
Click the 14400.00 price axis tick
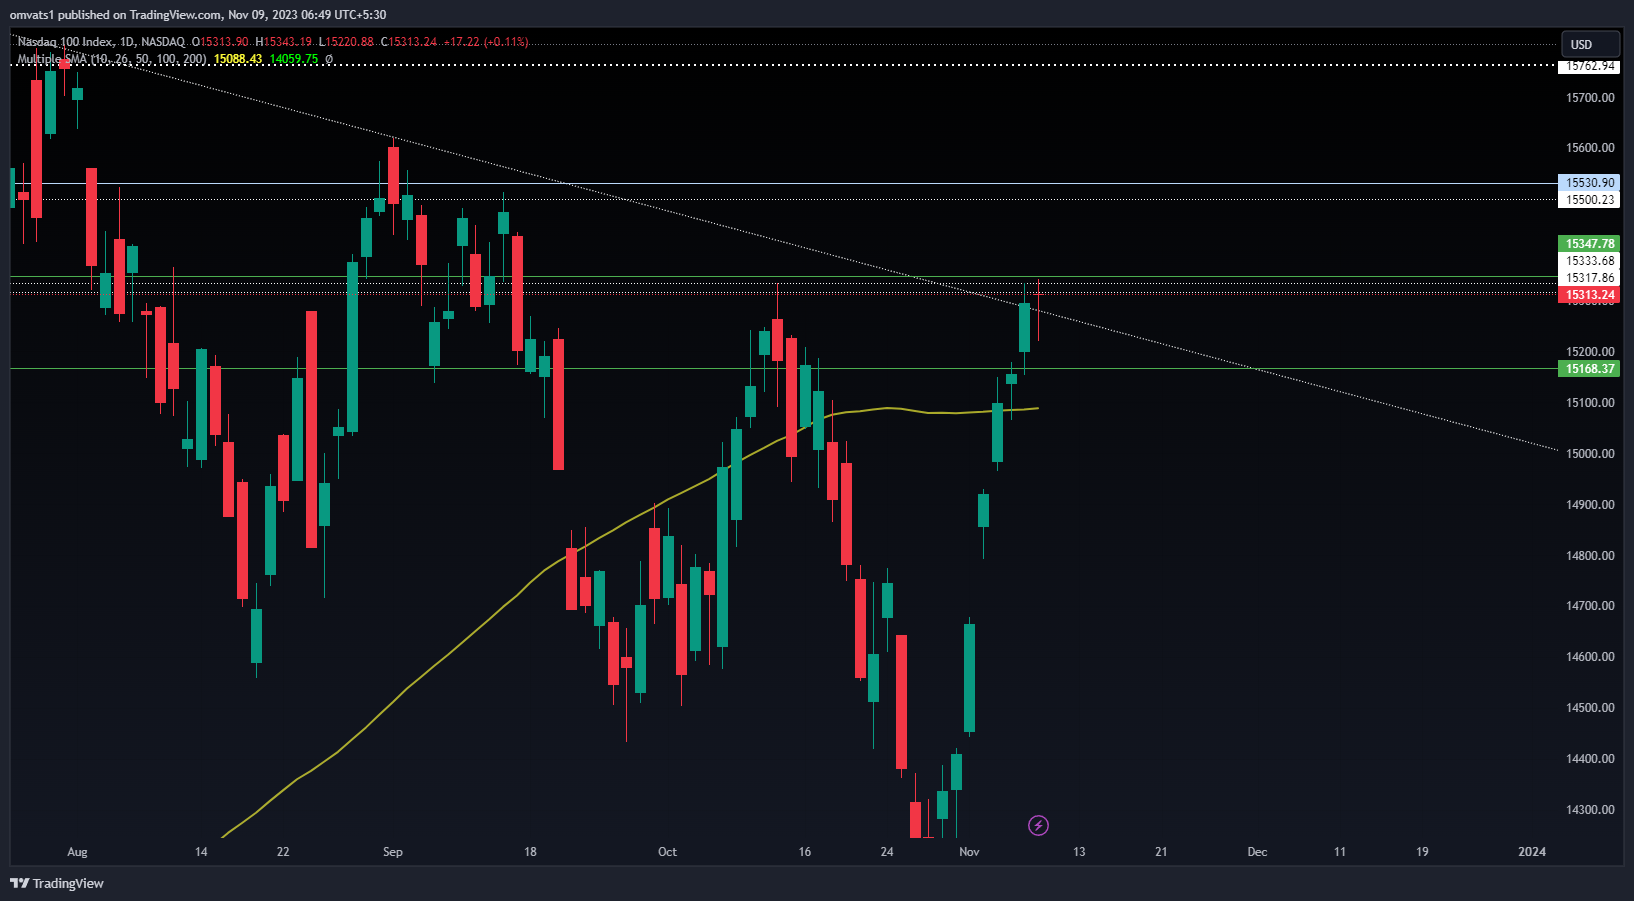click(x=1590, y=759)
